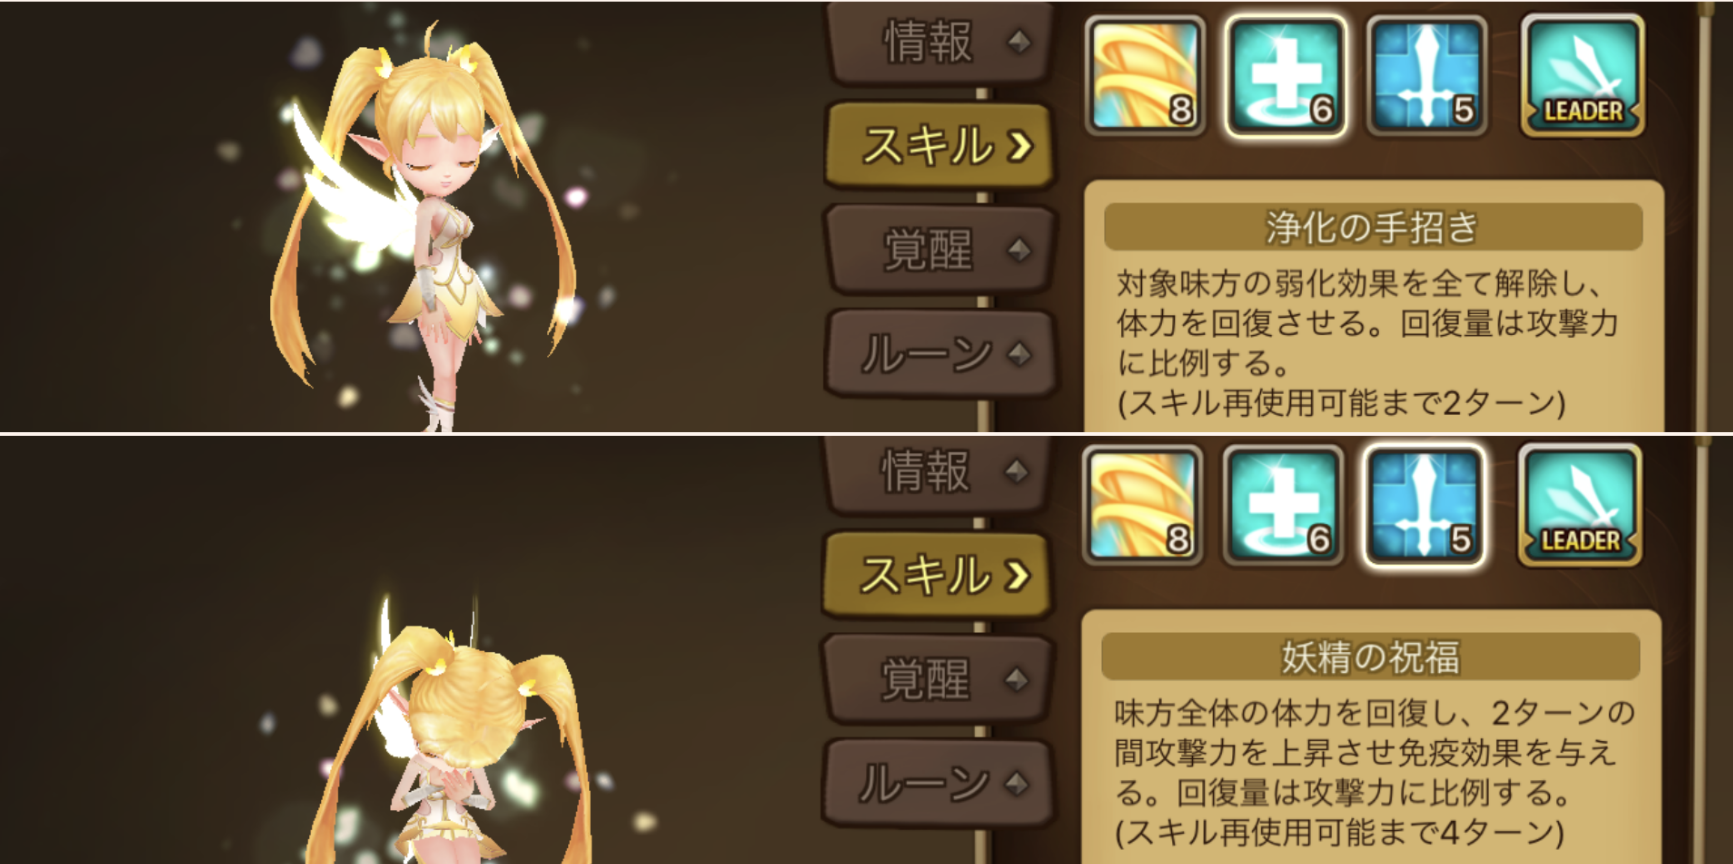
Task: Select the heal cross skill level 6 in bottom panel
Action: (x=1283, y=506)
